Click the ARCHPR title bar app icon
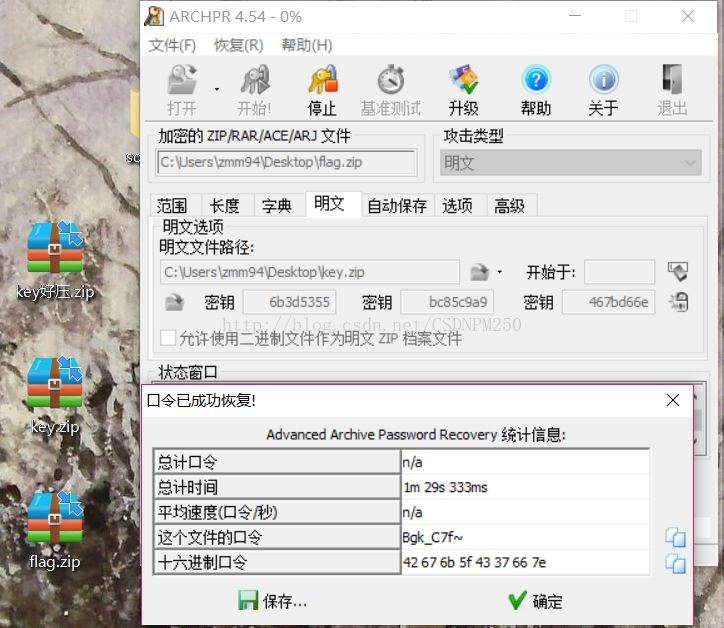 point(154,17)
